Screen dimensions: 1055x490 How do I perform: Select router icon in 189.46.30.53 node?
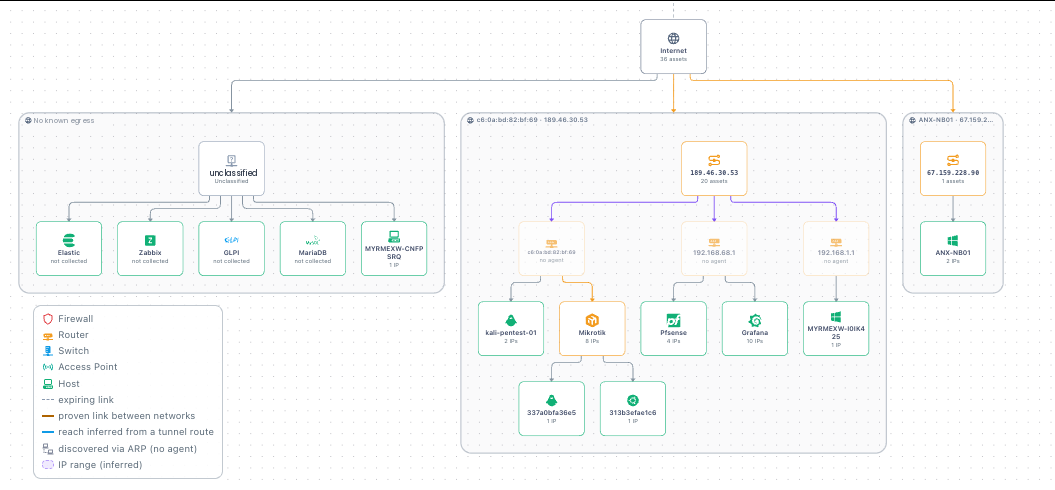[714, 160]
